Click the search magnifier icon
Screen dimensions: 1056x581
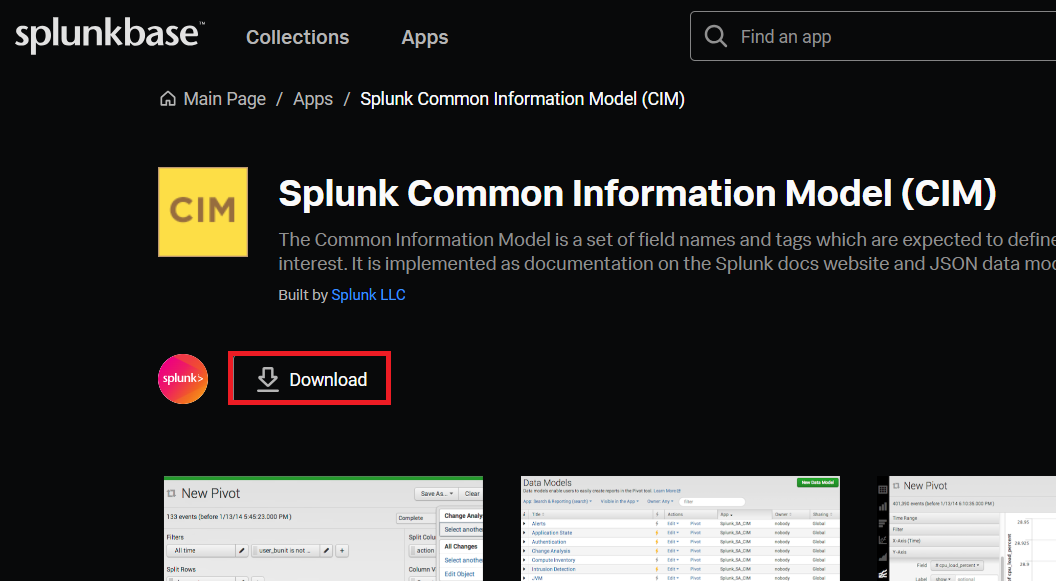point(715,37)
